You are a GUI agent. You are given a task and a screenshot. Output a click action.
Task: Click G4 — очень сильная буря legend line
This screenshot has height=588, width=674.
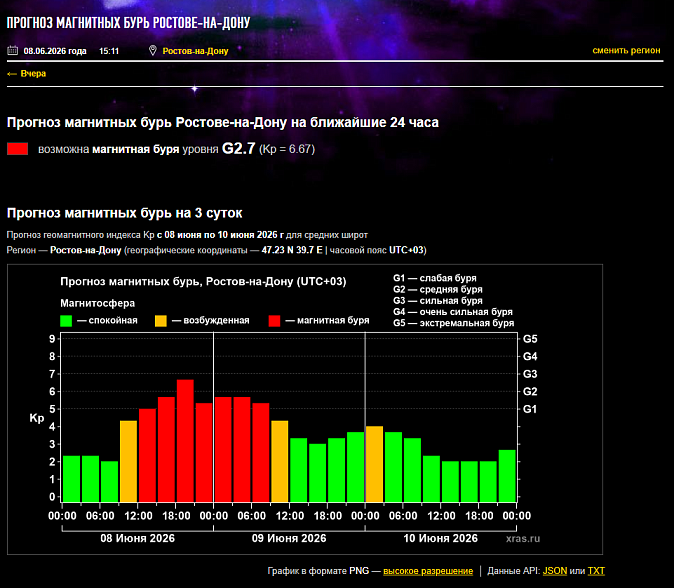(x=453, y=312)
